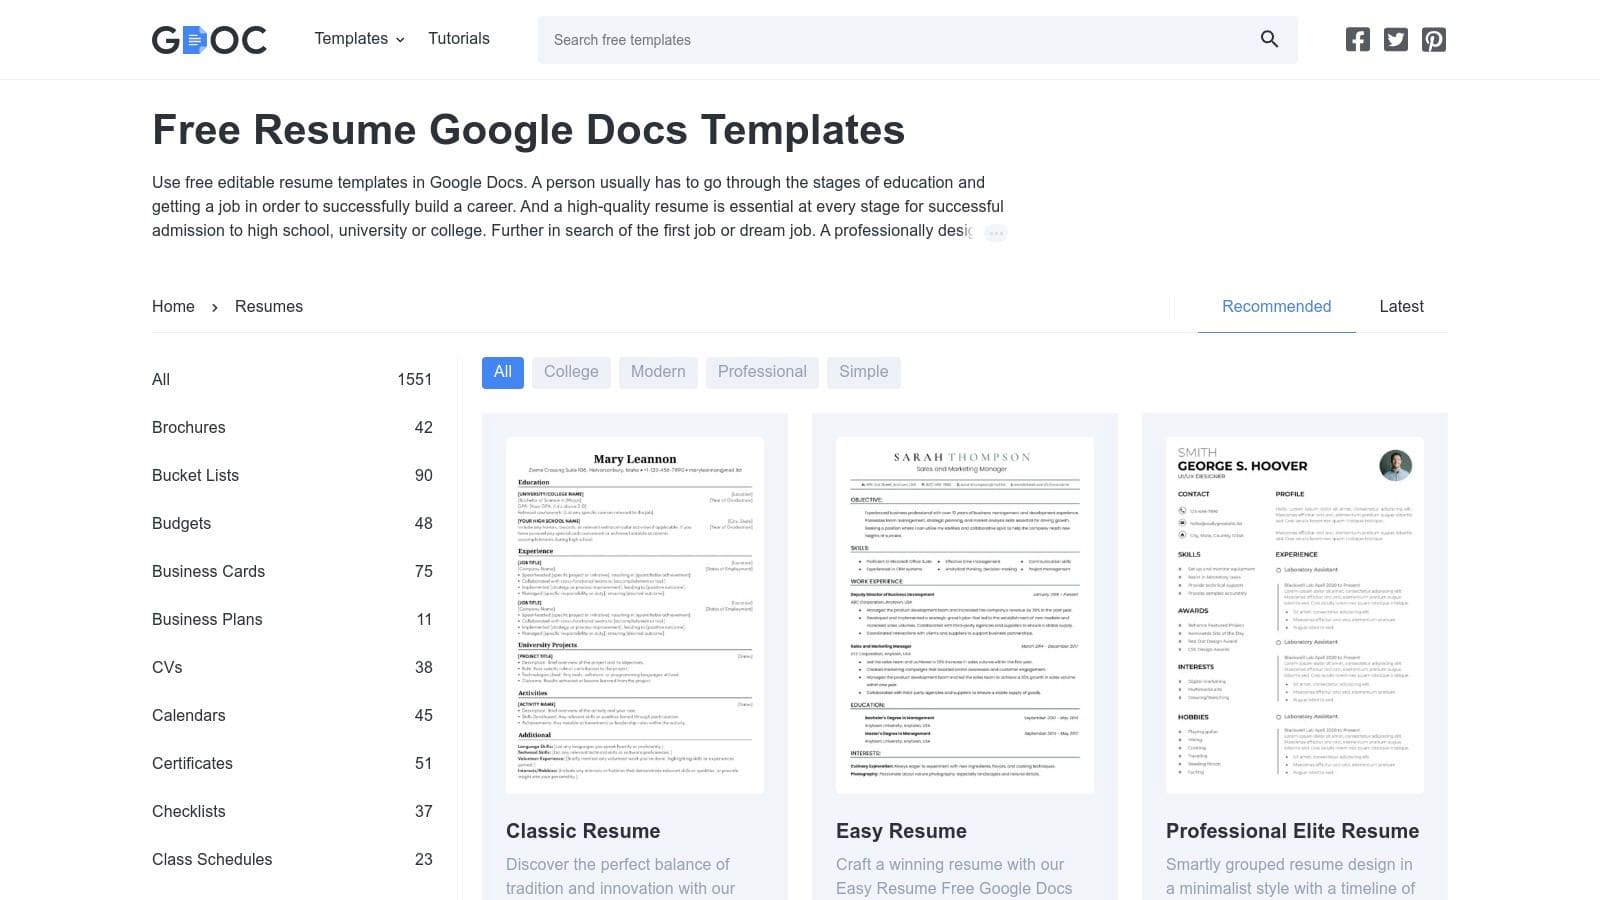Viewport: 1600px width, 900px height.
Task: Expand the truncated description via the ellipsis
Action: (x=996, y=232)
